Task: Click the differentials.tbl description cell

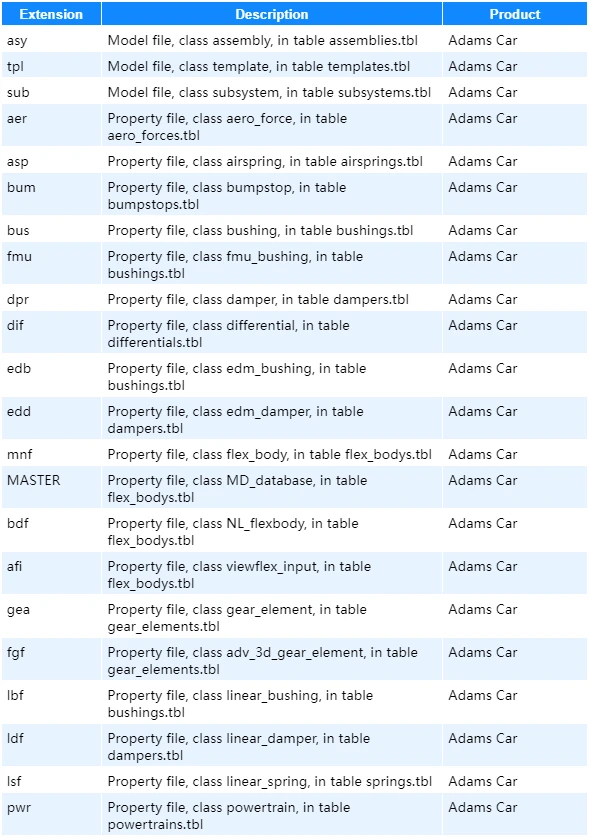Action: [x=272, y=333]
